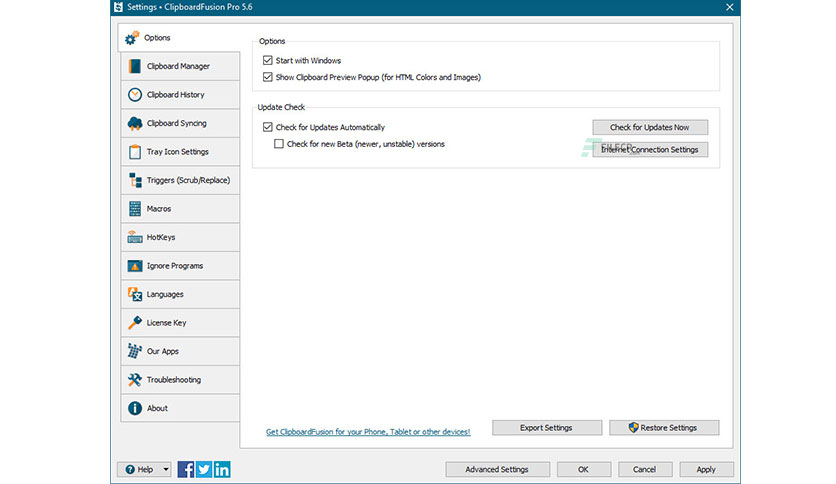Image resolution: width=836 pixels, height=484 pixels.
Task: Open the Facebook page icon
Action: (x=186, y=470)
